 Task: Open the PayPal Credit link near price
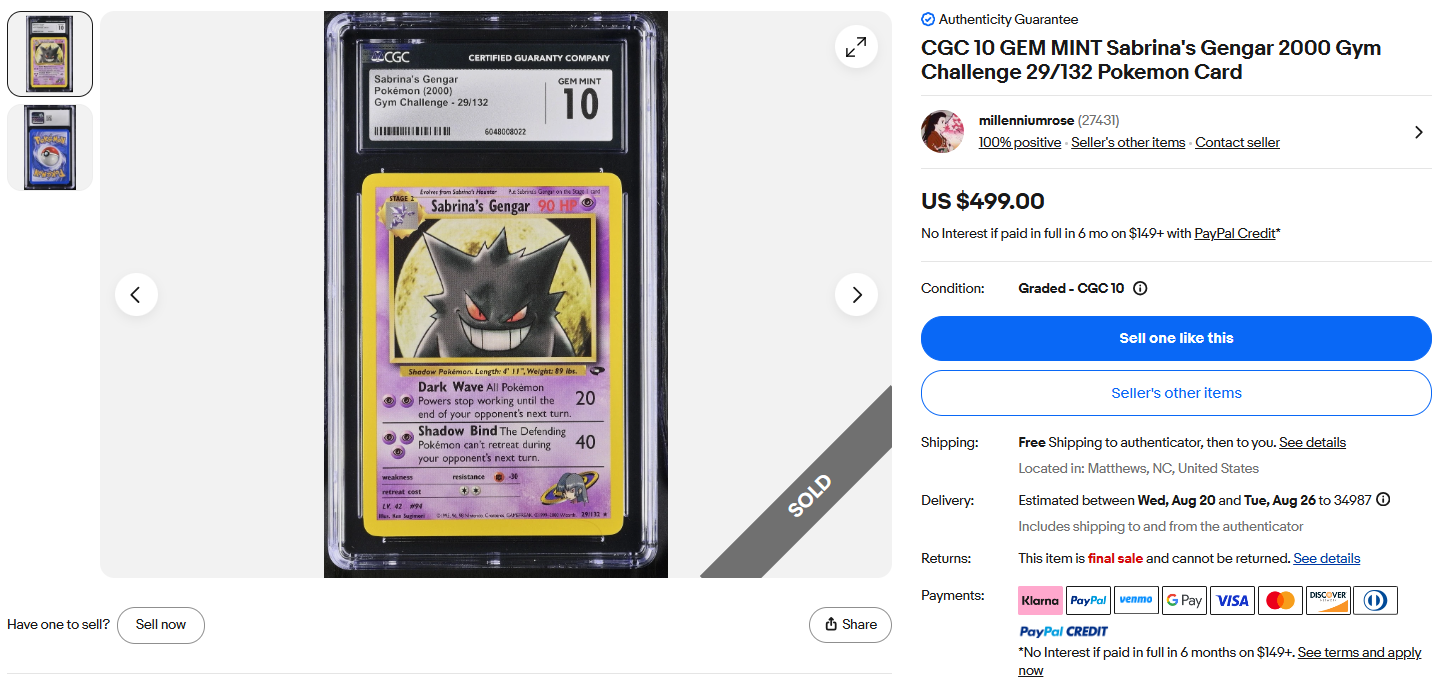coord(1235,233)
